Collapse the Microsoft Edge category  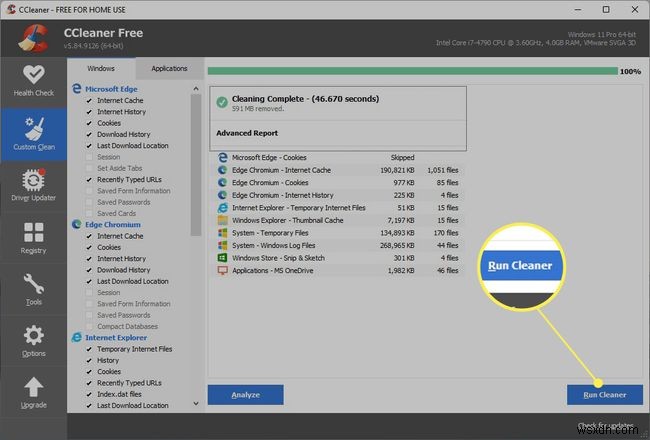pos(111,89)
